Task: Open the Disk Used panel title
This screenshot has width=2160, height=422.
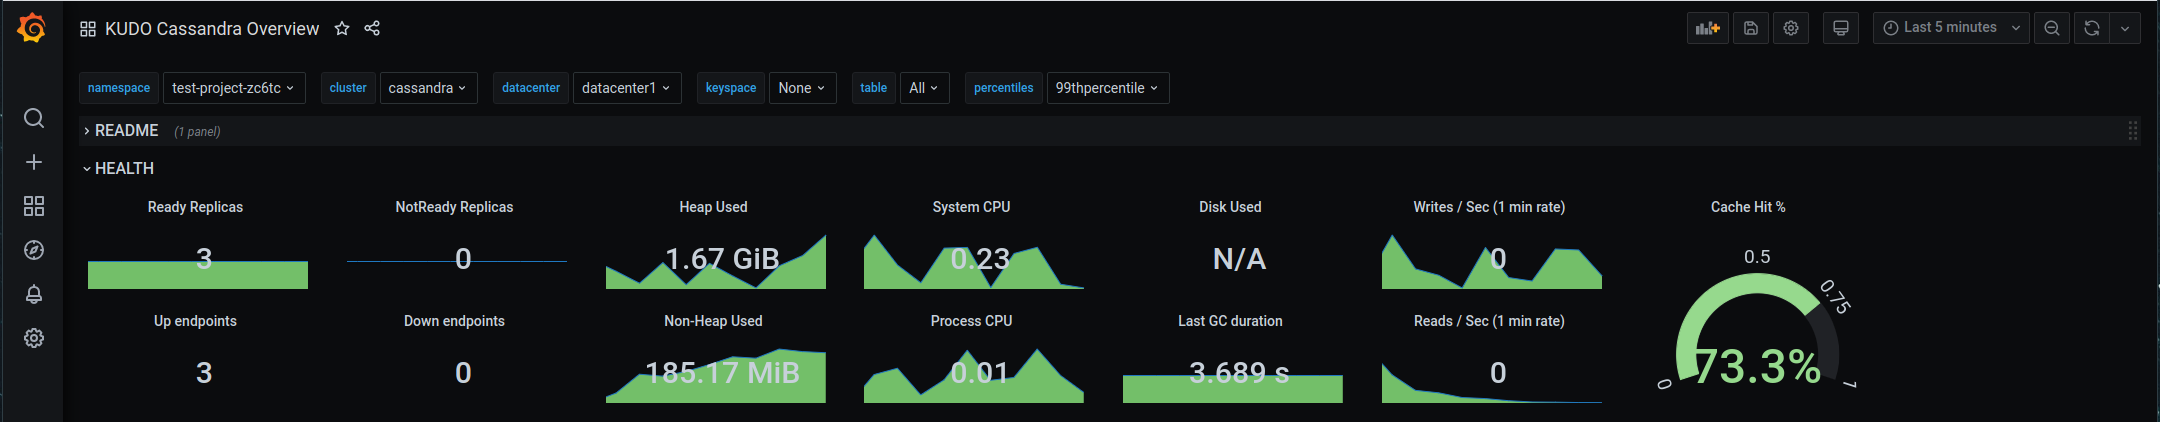Action: (x=1230, y=207)
